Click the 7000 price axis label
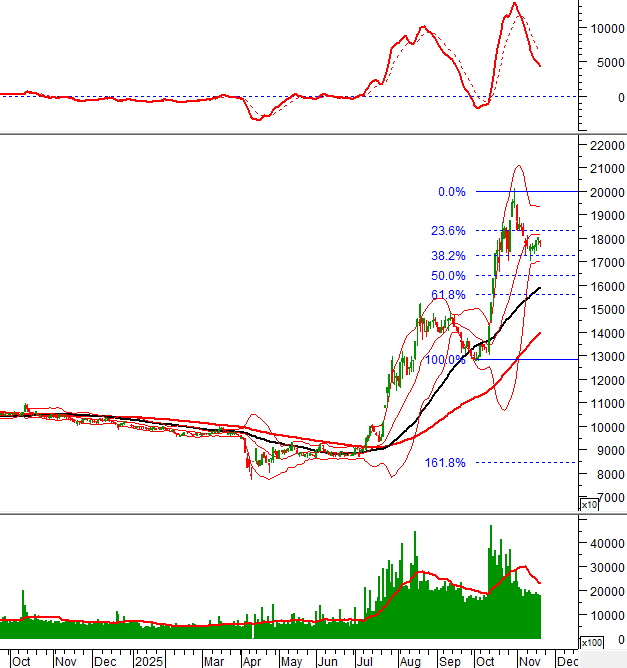627x668 pixels. pos(607,497)
